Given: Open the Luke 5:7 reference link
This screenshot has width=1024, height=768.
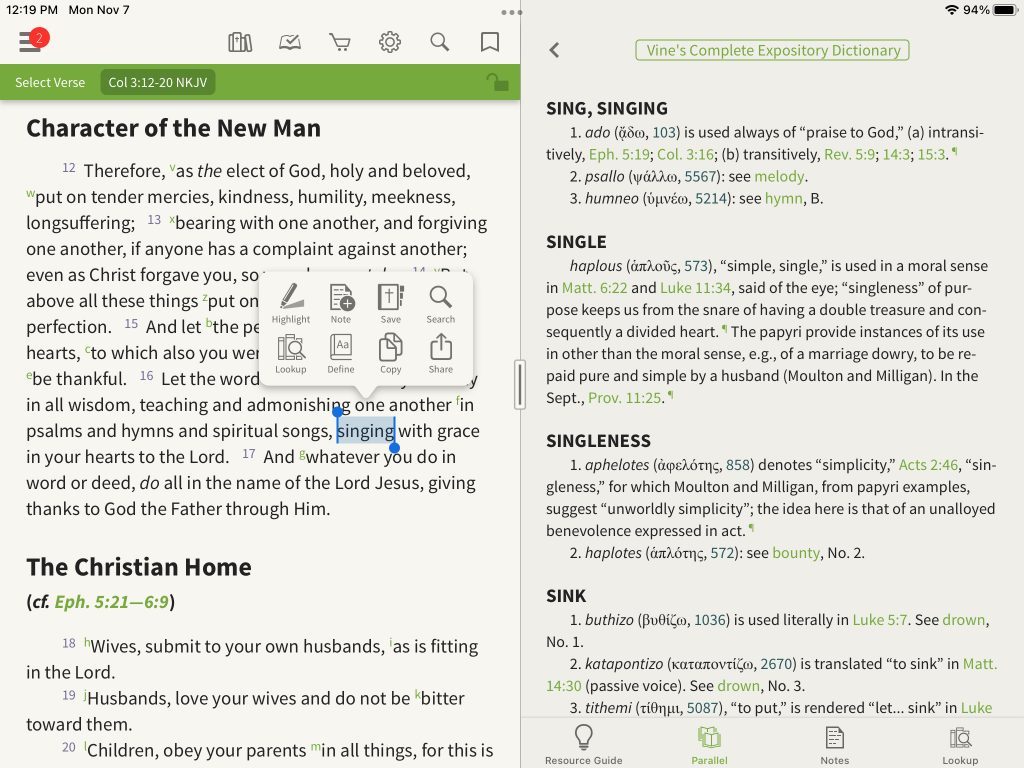Looking at the screenshot, I should (x=880, y=620).
